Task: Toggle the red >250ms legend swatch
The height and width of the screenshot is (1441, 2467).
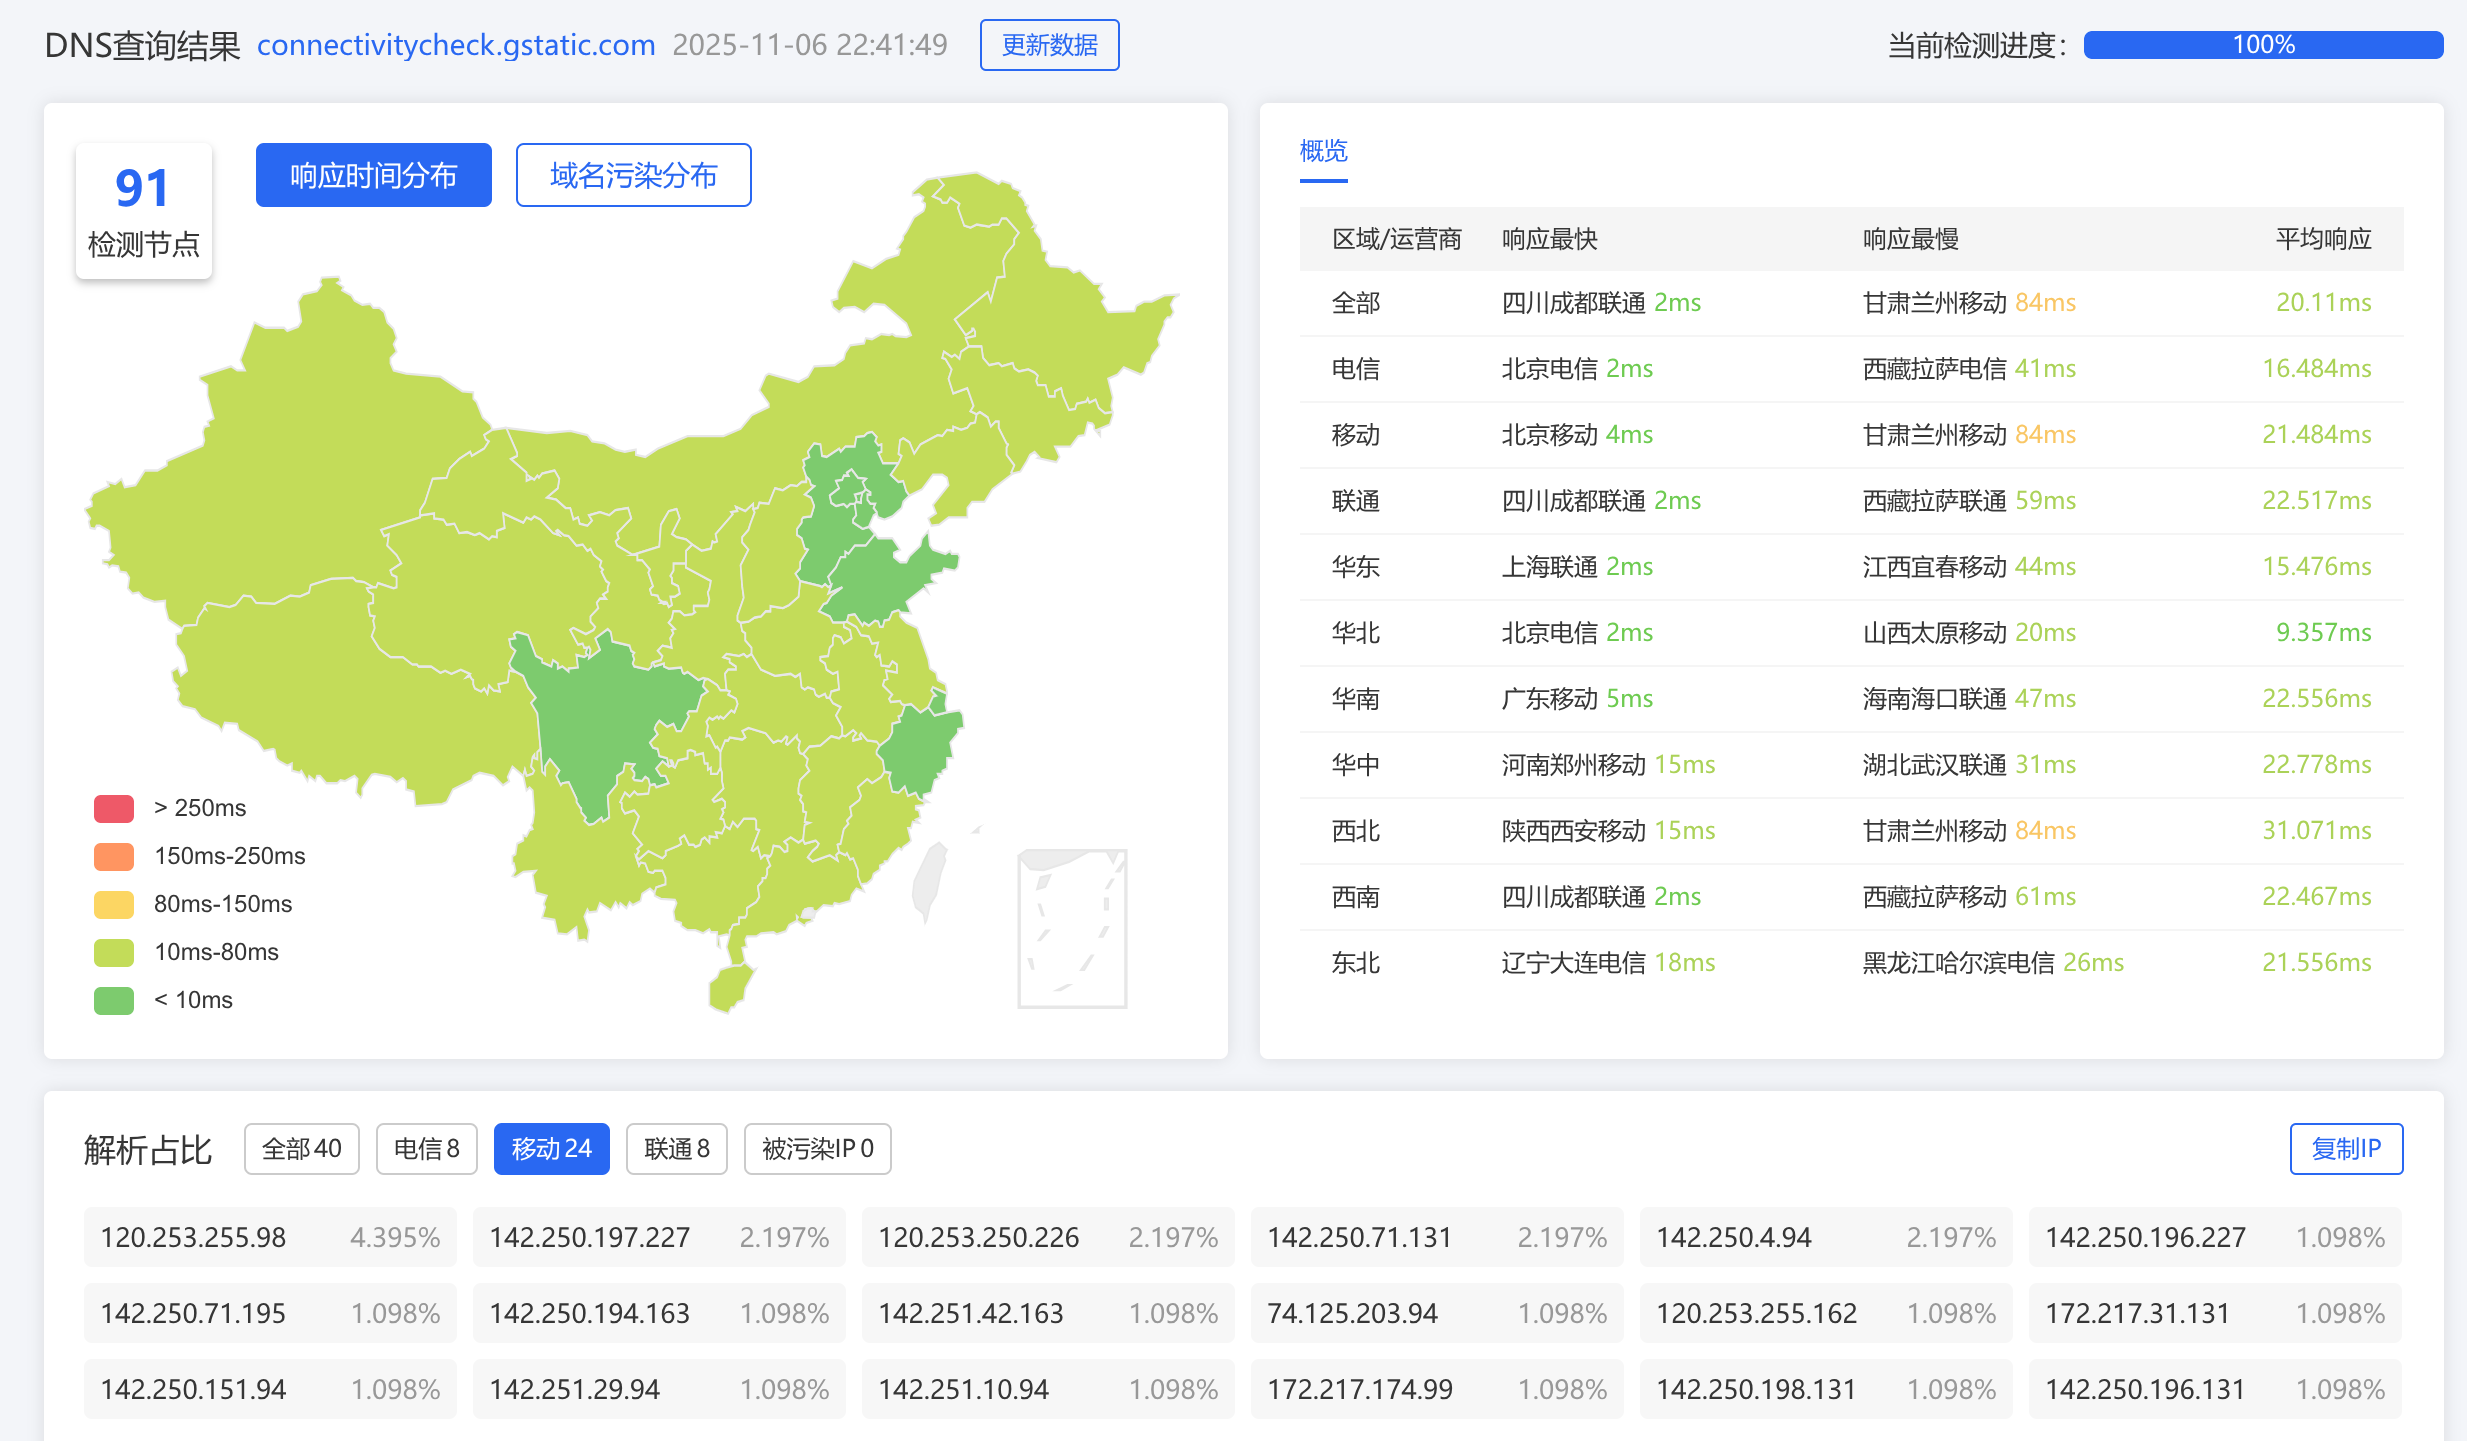Action: point(114,808)
